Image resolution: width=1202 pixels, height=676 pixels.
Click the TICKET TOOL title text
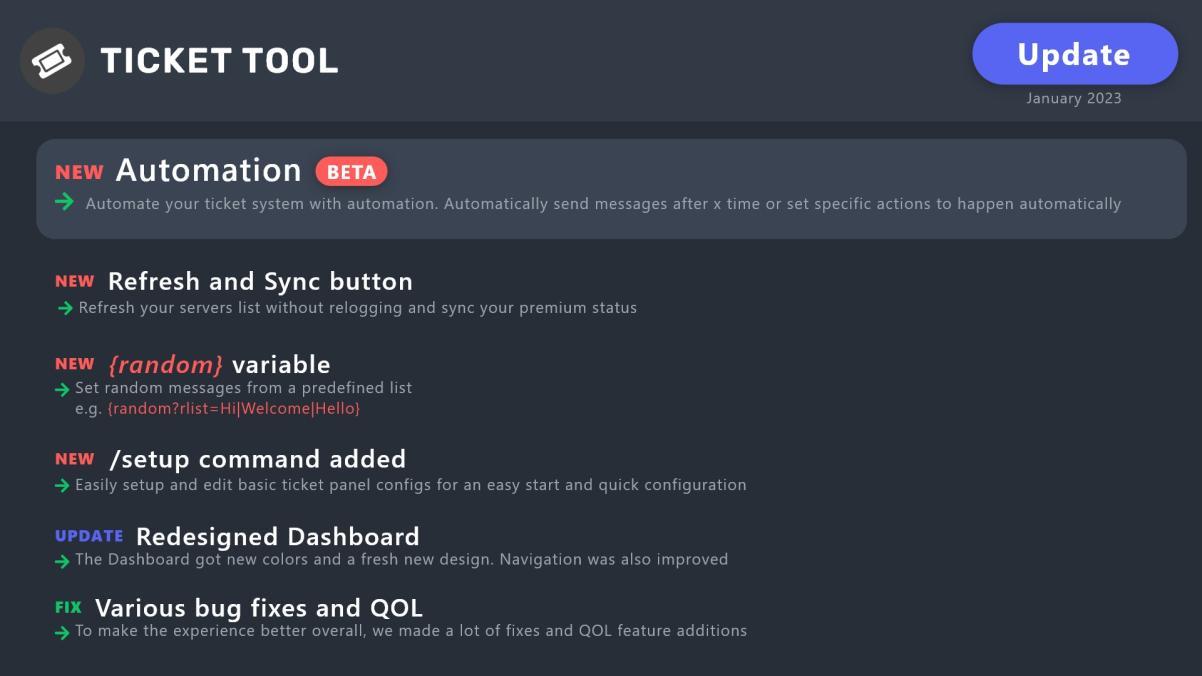pos(219,61)
